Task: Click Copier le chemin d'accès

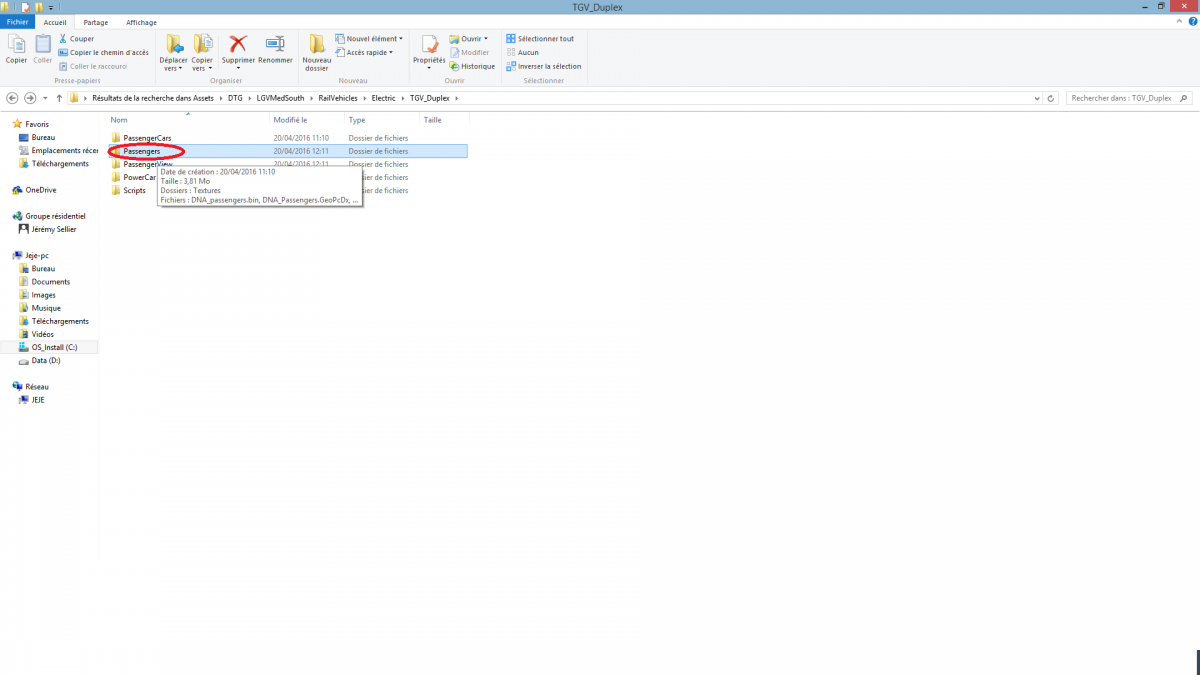Action: coord(104,52)
